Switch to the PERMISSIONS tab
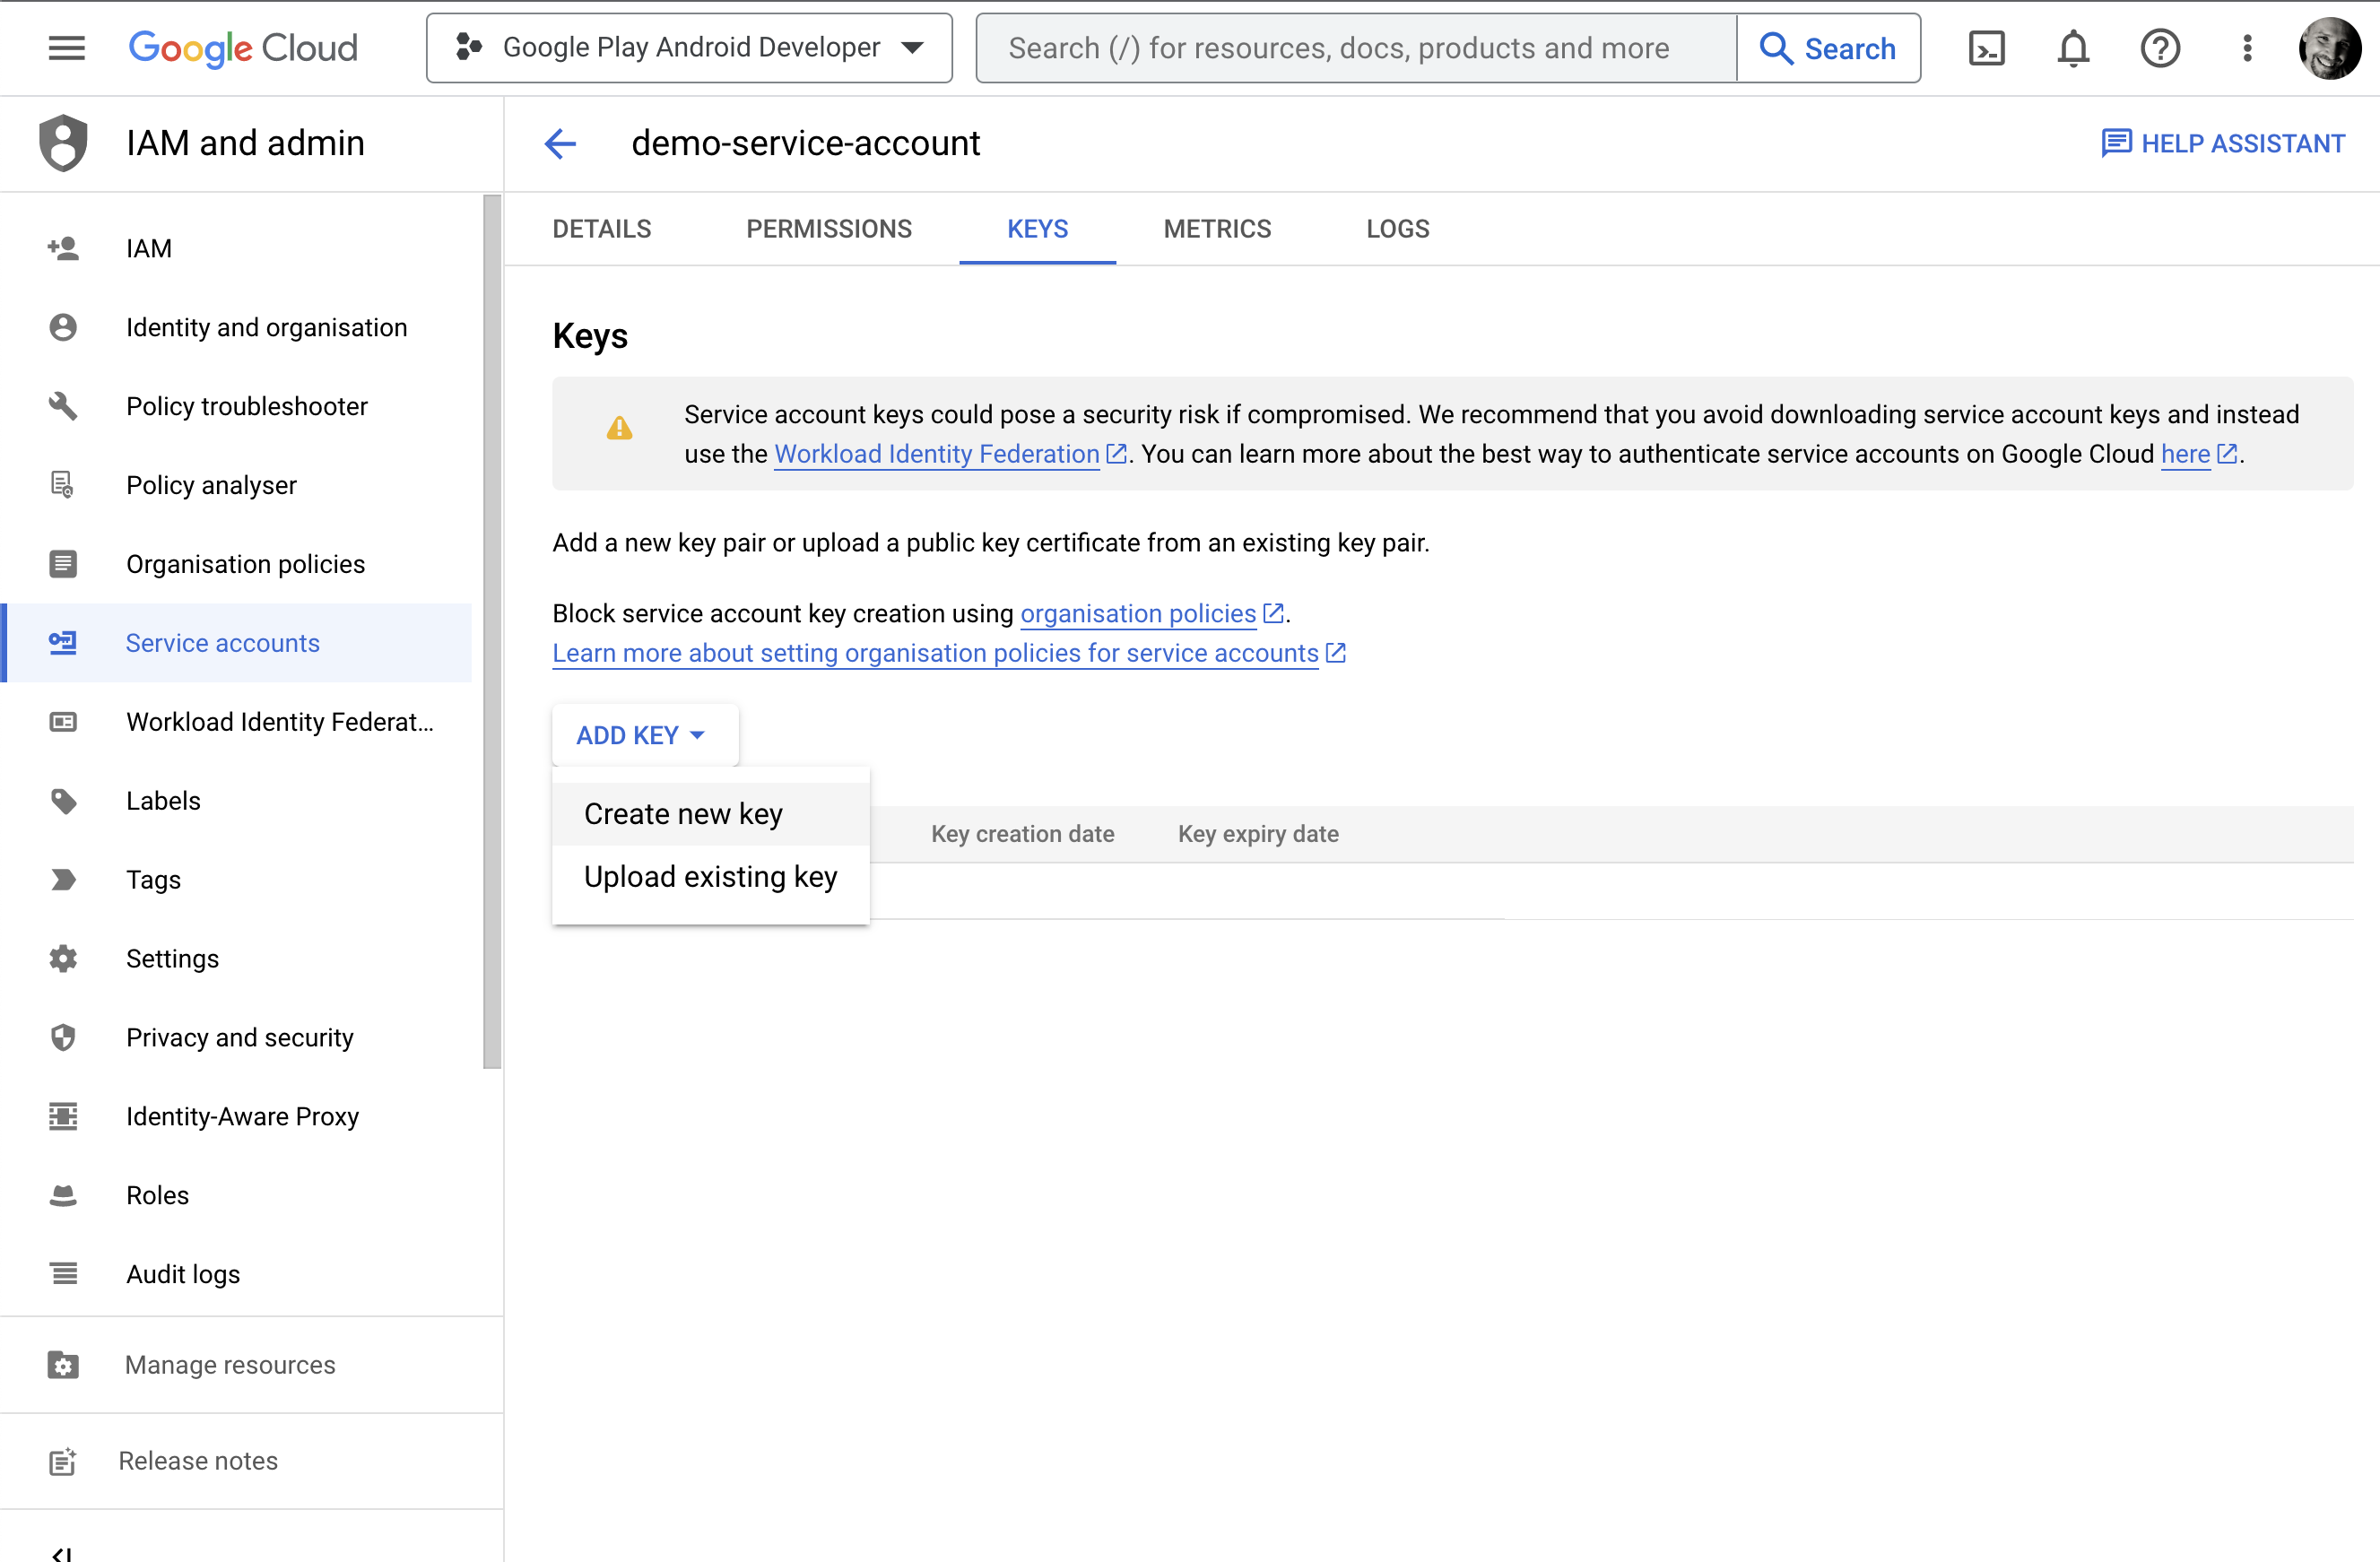 click(x=828, y=229)
